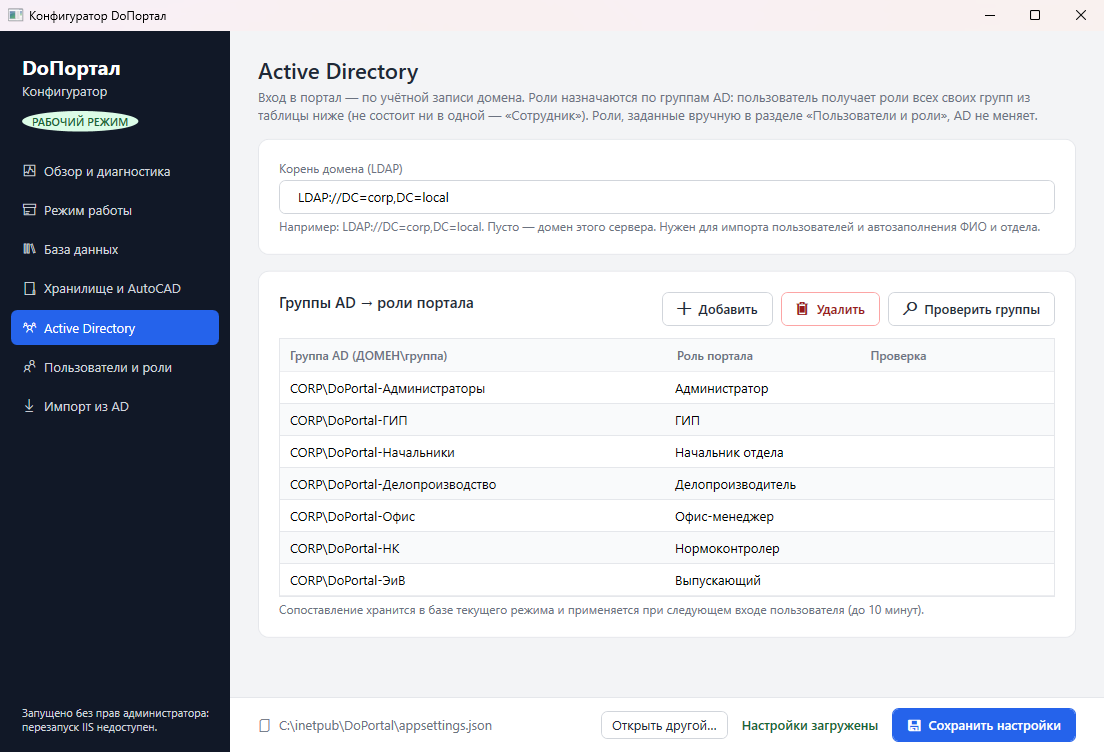Screen dimensions: 1104x752
Task: Click the Хранилище и AutoCAD file icon
Action: tap(29, 288)
